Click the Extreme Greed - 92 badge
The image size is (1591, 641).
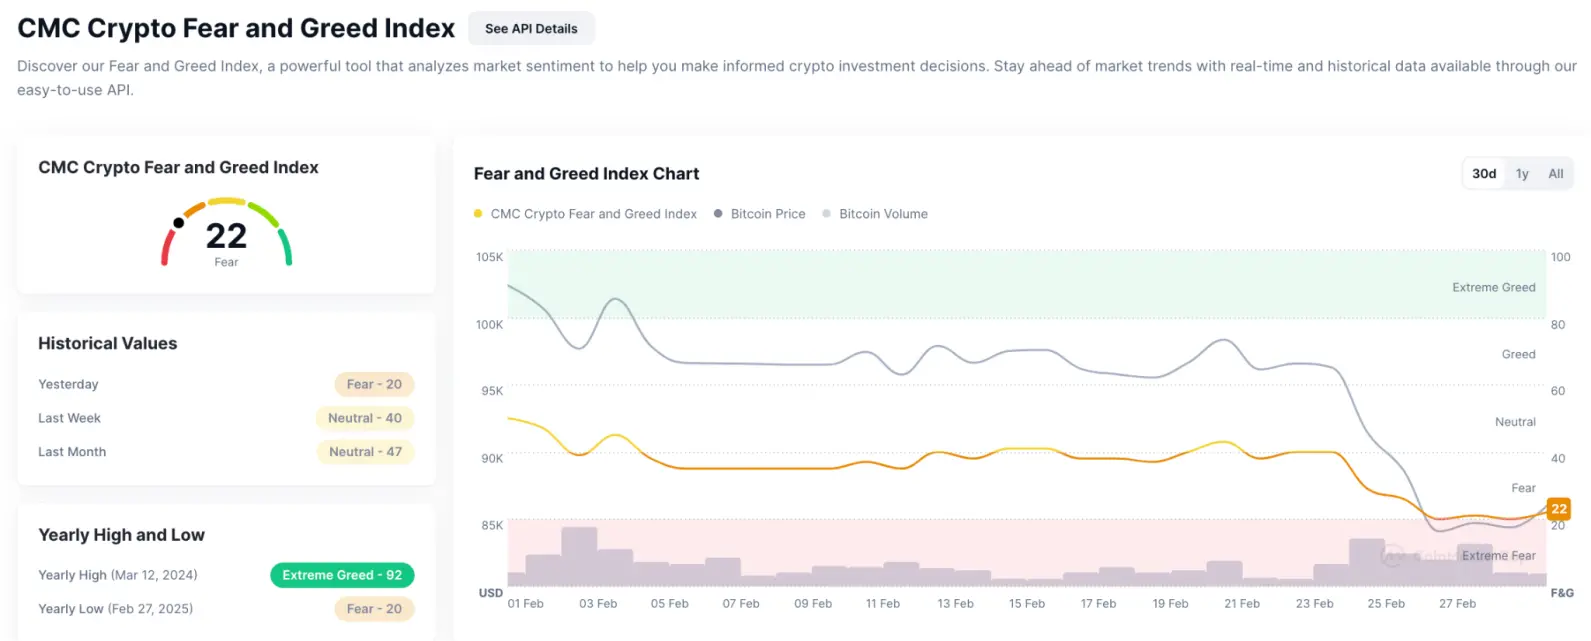(x=342, y=575)
